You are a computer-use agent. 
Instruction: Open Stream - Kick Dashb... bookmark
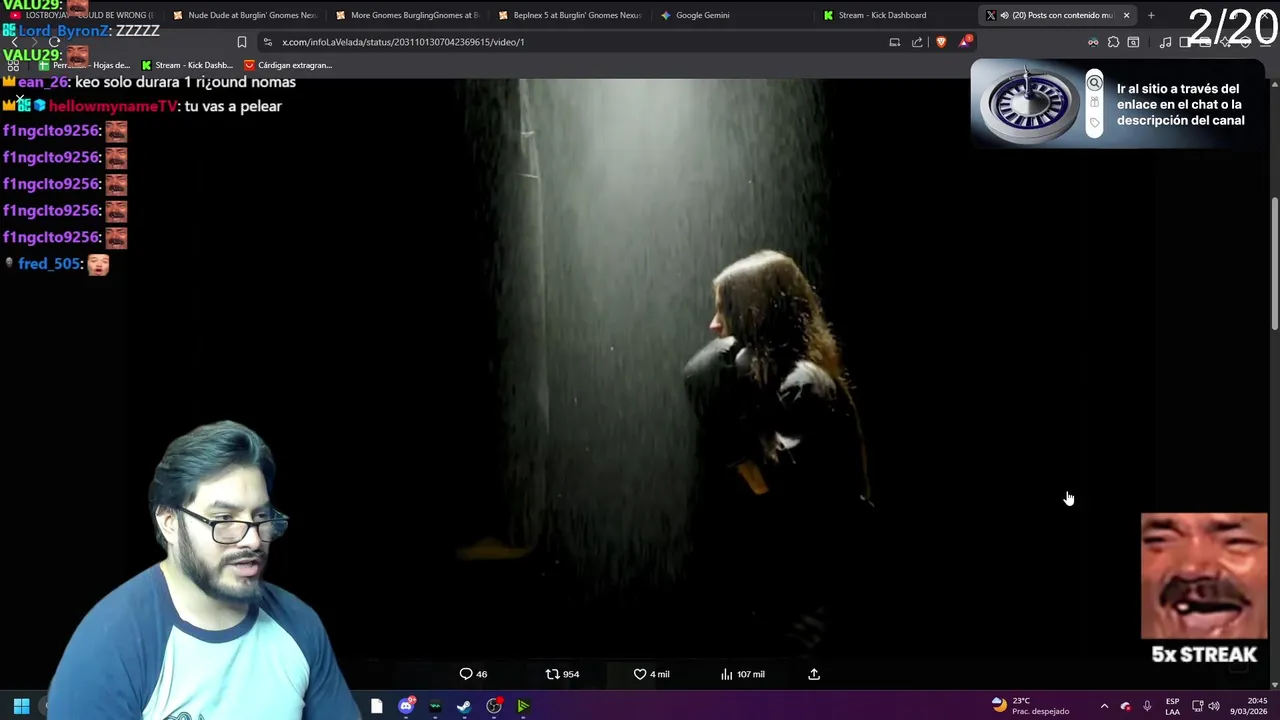tap(187, 65)
